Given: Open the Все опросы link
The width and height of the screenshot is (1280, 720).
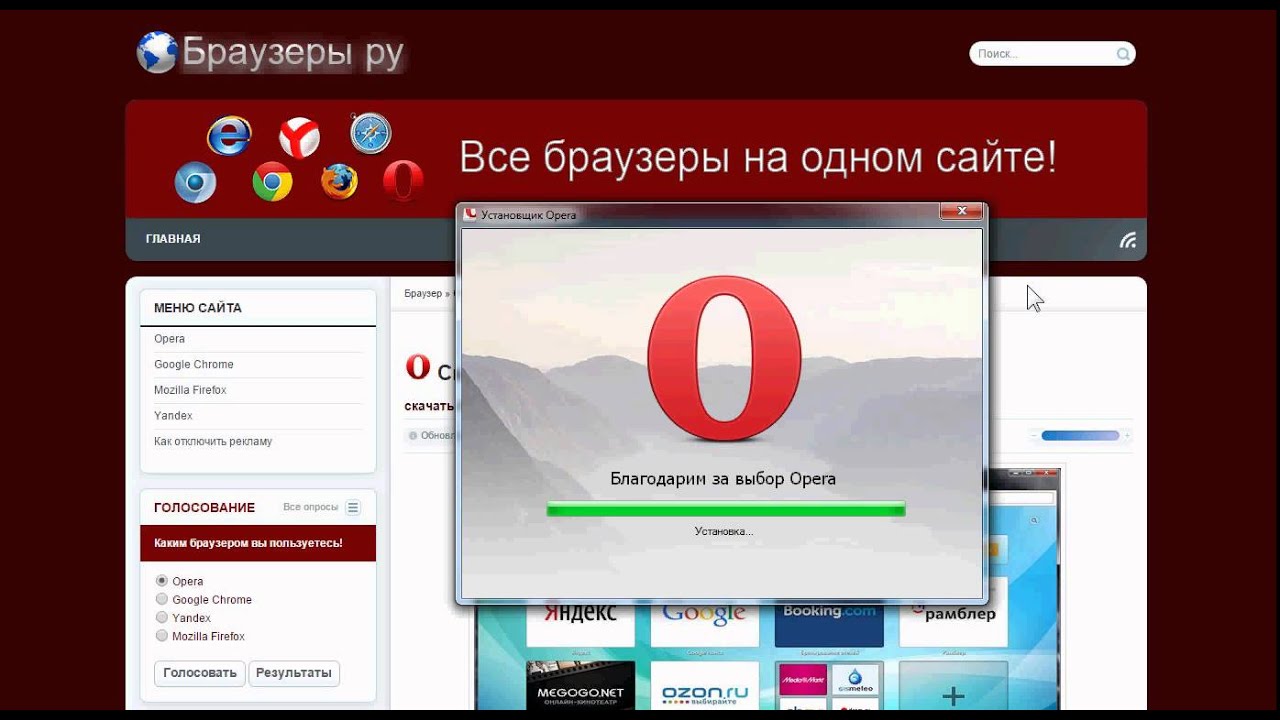Looking at the screenshot, I should click(311, 508).
